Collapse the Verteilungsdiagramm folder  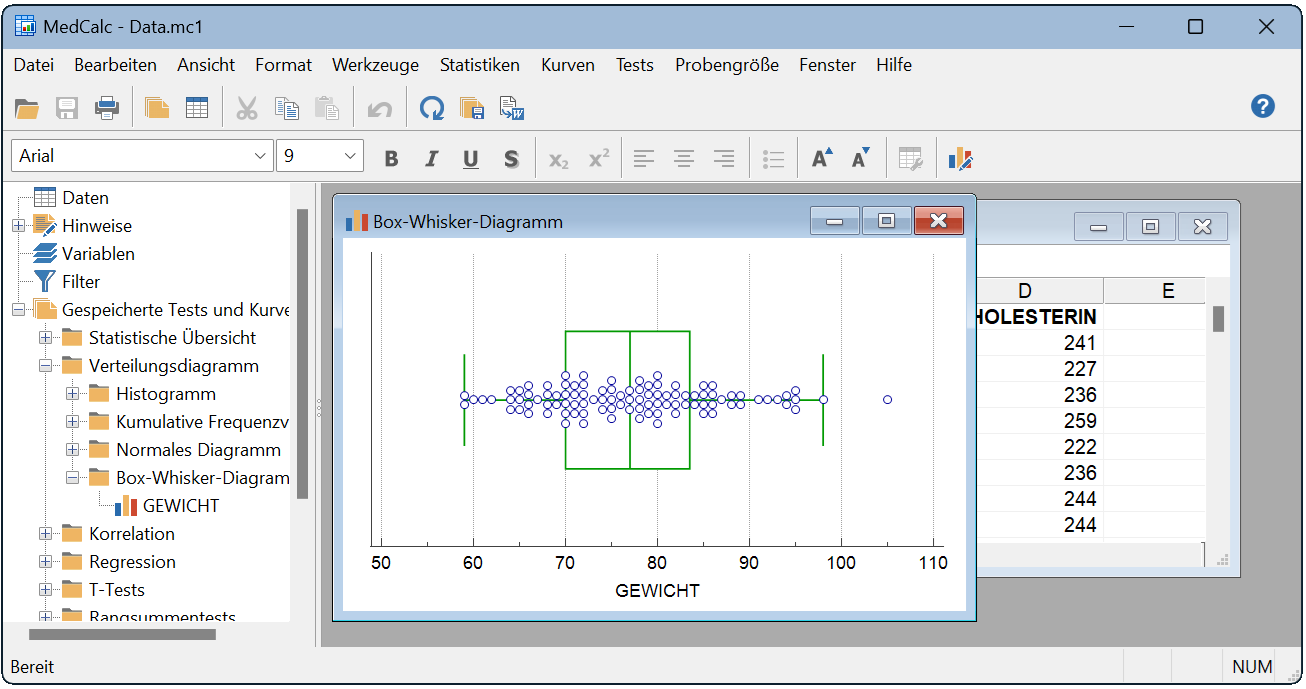(45, 366)
